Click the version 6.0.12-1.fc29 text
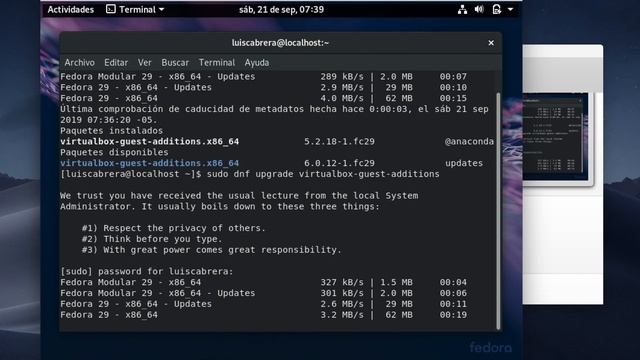Screen dimensions: 640x360 [x=339, y=163]
